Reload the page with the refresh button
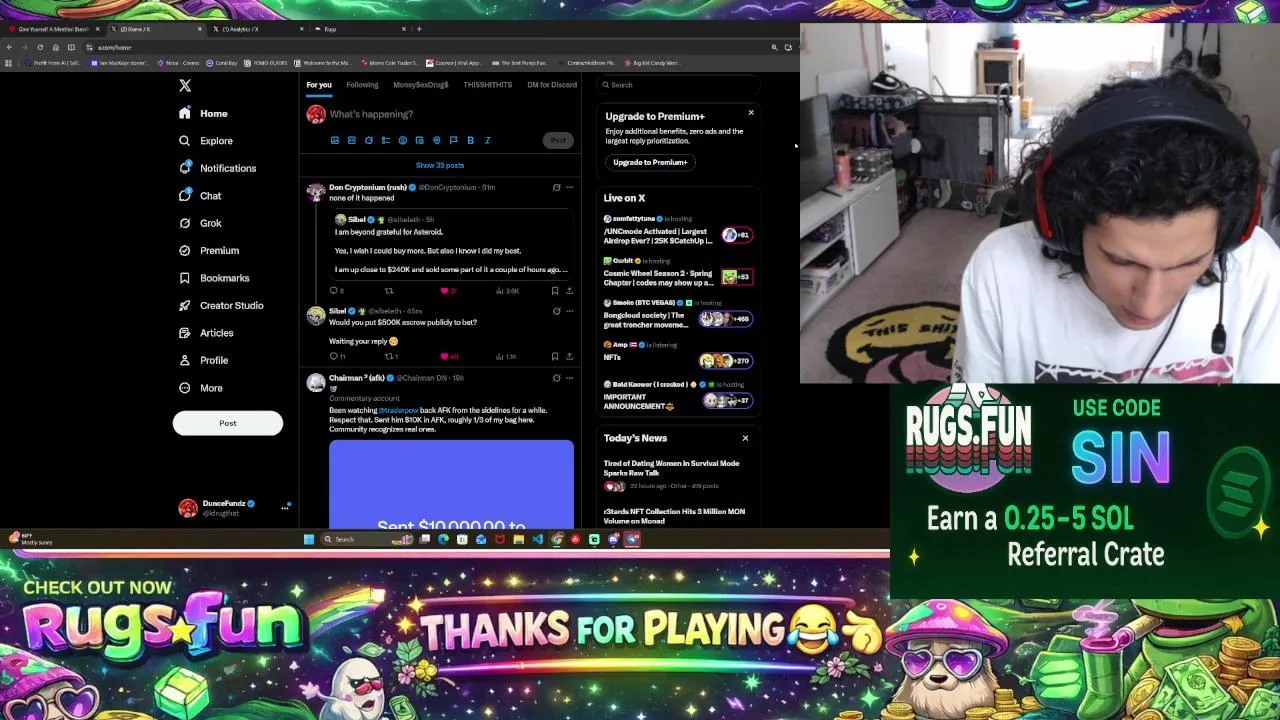The image size is (1280, 720). (x=40, y=47)
